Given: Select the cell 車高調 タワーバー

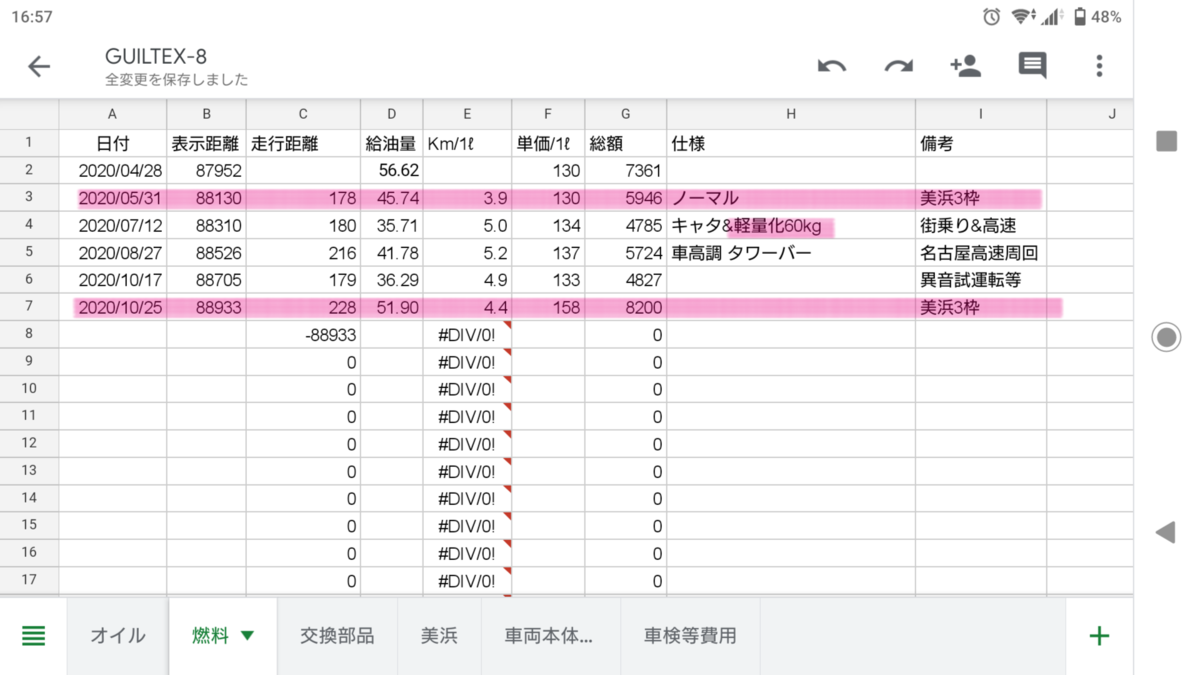Looking at the screenshot, I should point(791,253).
